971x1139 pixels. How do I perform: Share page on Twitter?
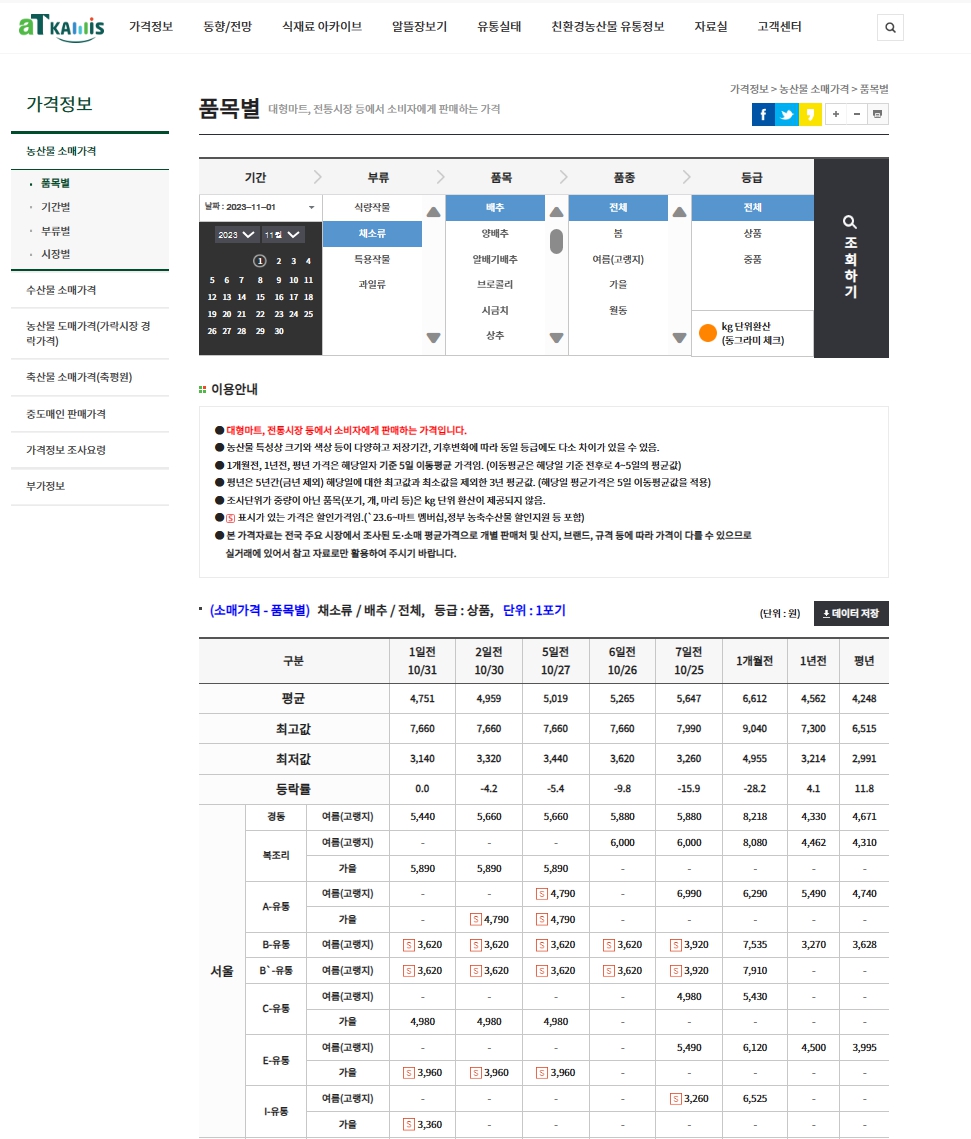787,114
